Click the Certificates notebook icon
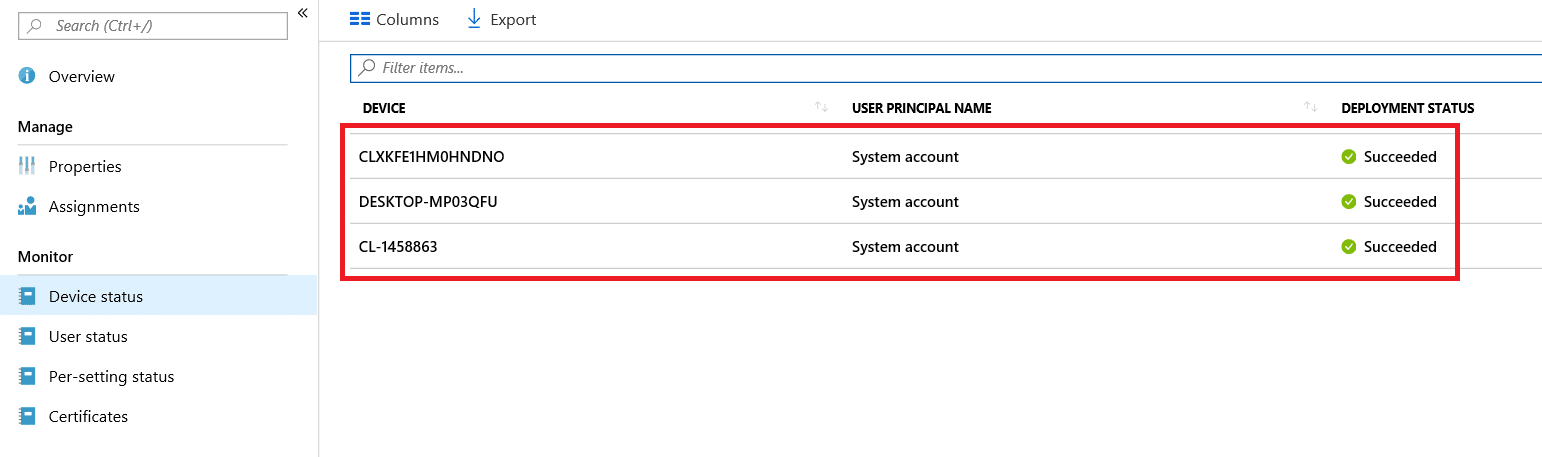 pyautogui.click(x=28, y=416)
